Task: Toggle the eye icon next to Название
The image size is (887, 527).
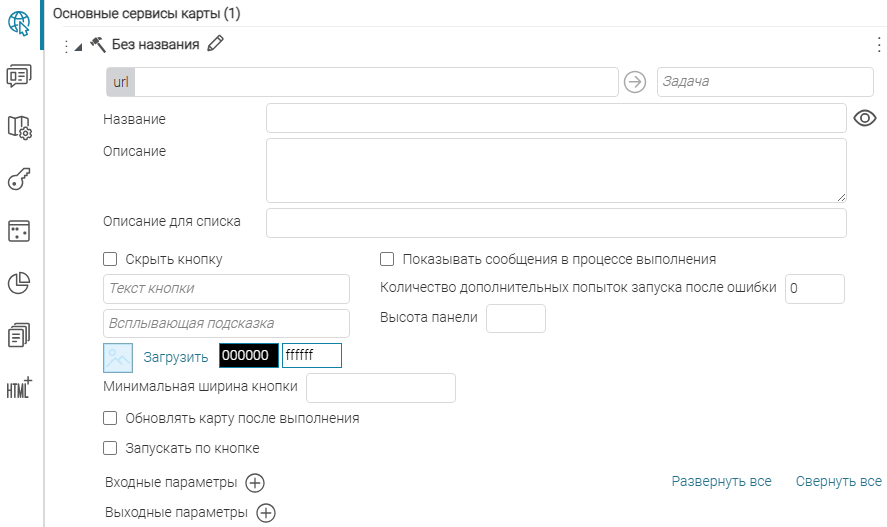Action: [x=864, y=118]
